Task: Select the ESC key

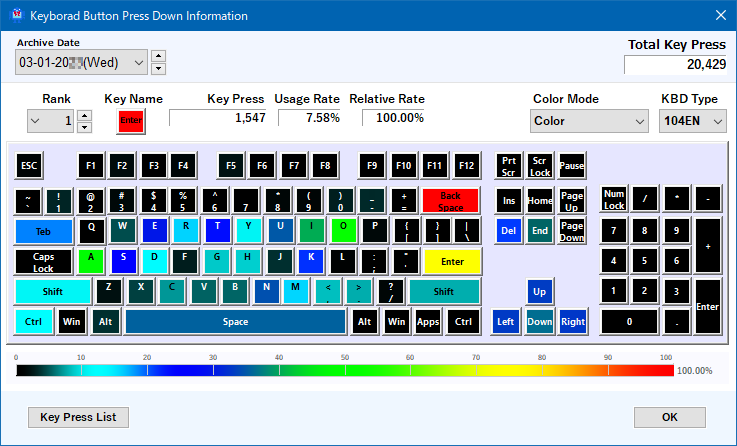Action: 29,165
